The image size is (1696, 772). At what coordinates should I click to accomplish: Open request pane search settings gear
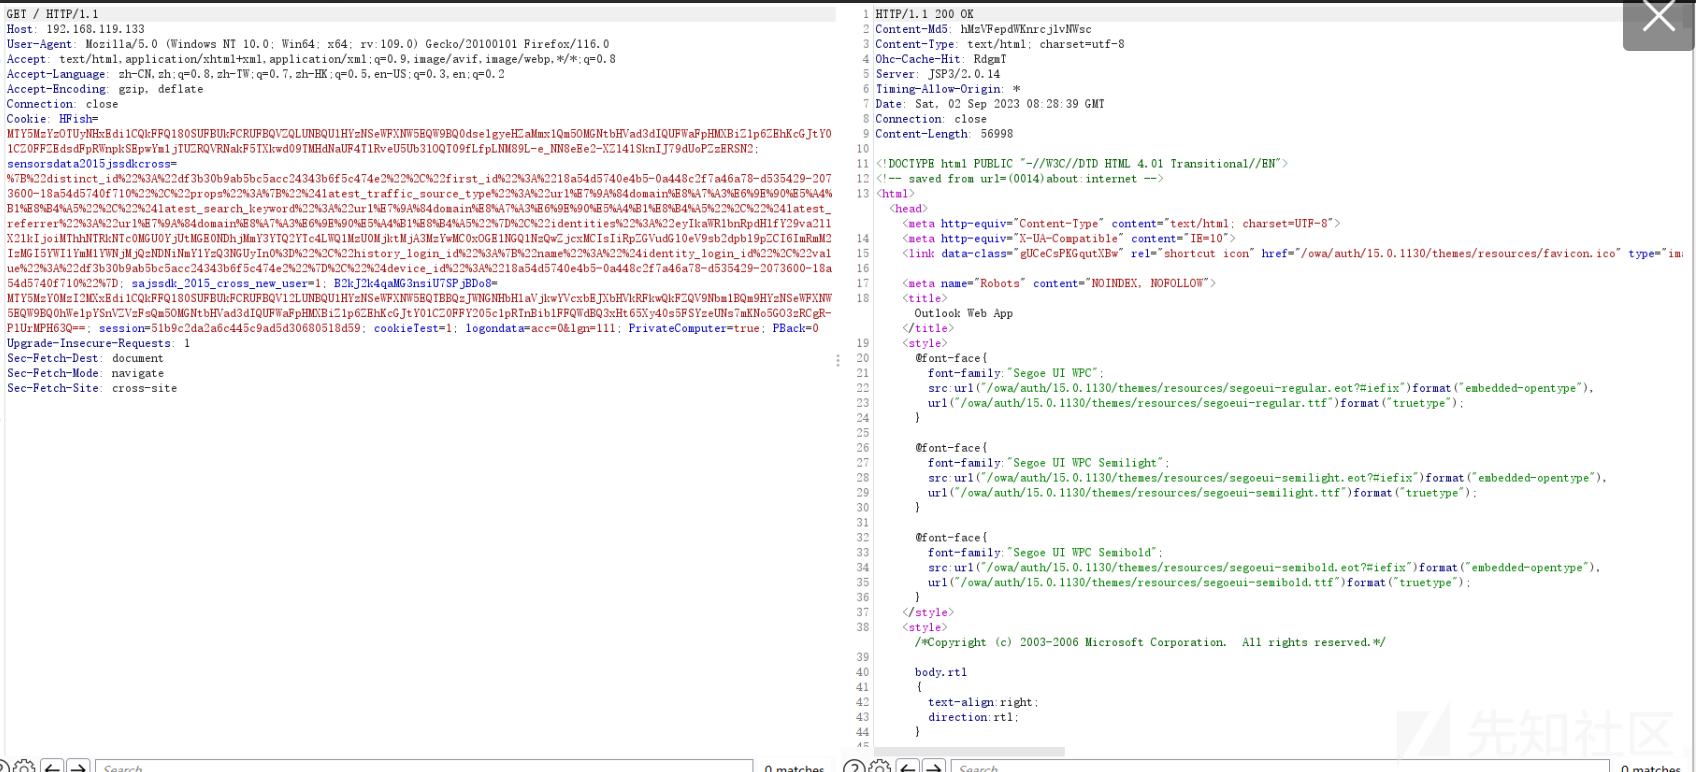[24, 767]
